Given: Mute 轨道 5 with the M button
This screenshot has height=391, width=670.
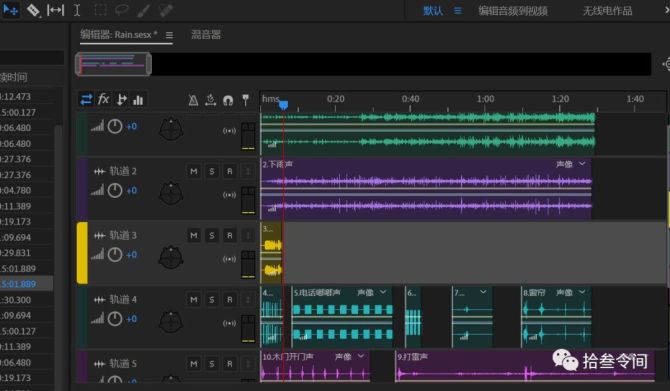Looking at the screenshot, I should pos(194,364).
